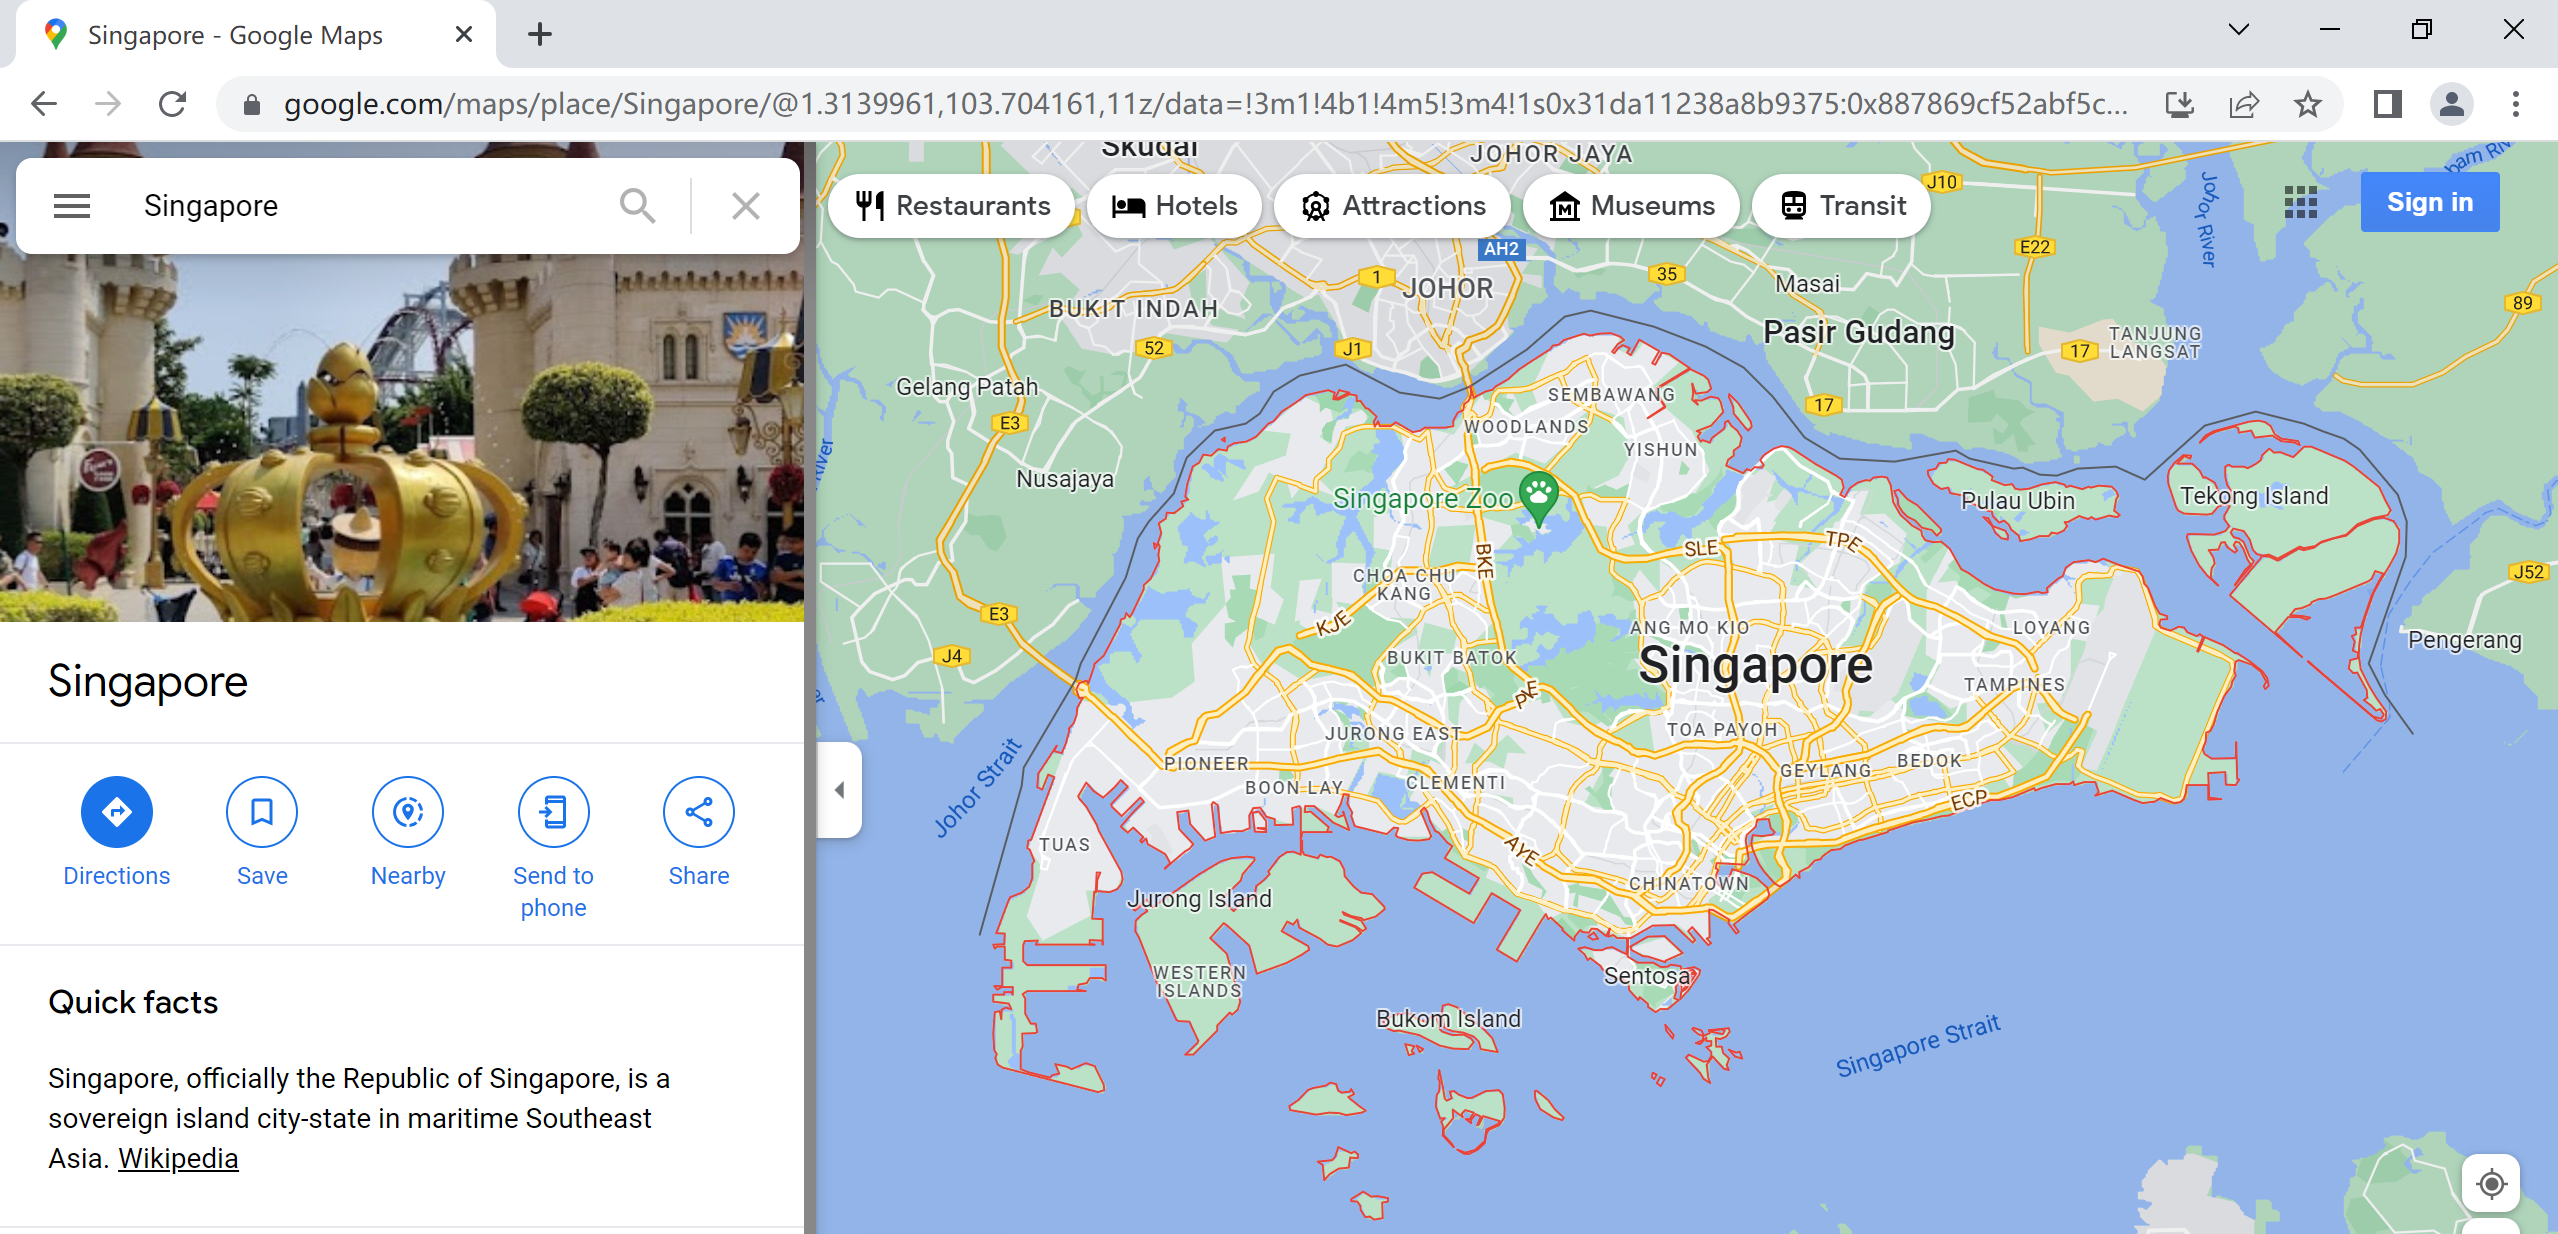The image size is (2558, 1234).
Task: Clear the Singapore search query
Action: click(746, 205)
